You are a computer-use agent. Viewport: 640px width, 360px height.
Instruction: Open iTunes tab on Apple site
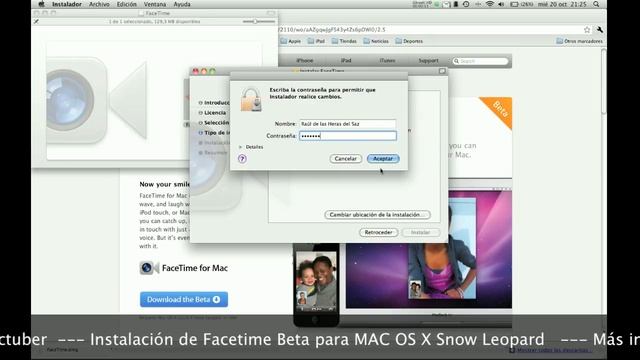(387, 61)
